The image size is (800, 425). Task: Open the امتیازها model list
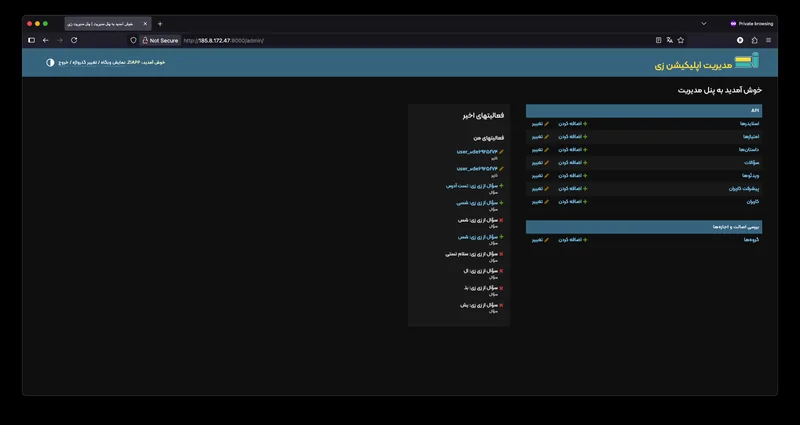[751, 137]
